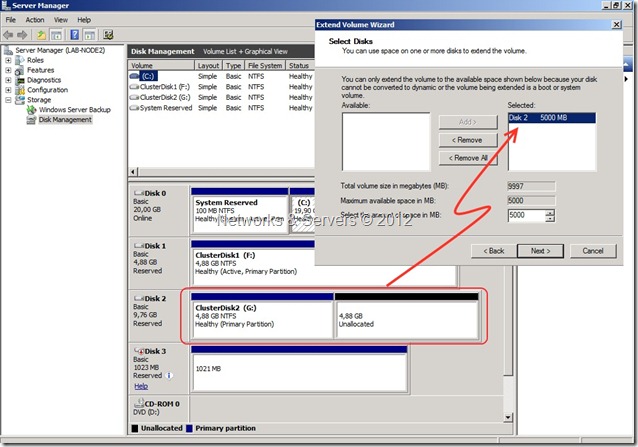Screen dimensions: 638x447
Task: Decrease the space amount with spinner down
Action: pyautogui.click(x=550, y=218)
